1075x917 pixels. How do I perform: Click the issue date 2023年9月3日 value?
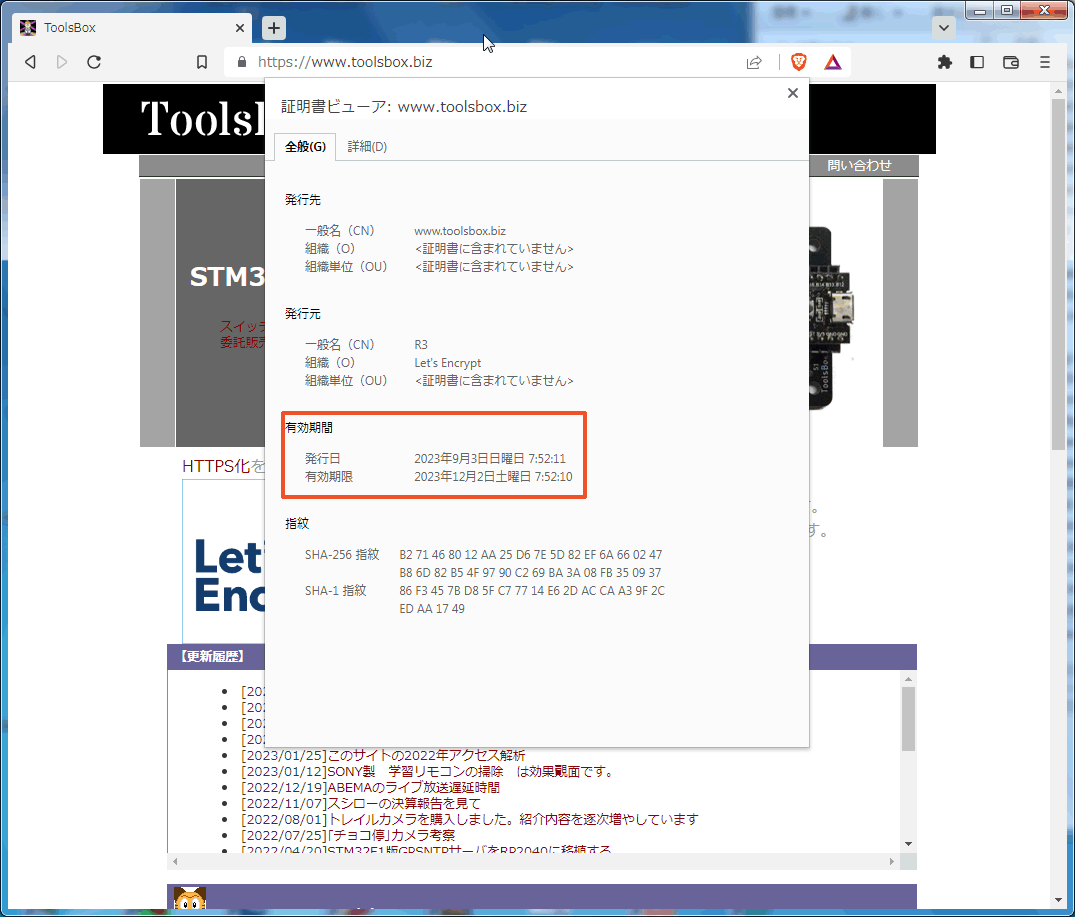point(490,458)
